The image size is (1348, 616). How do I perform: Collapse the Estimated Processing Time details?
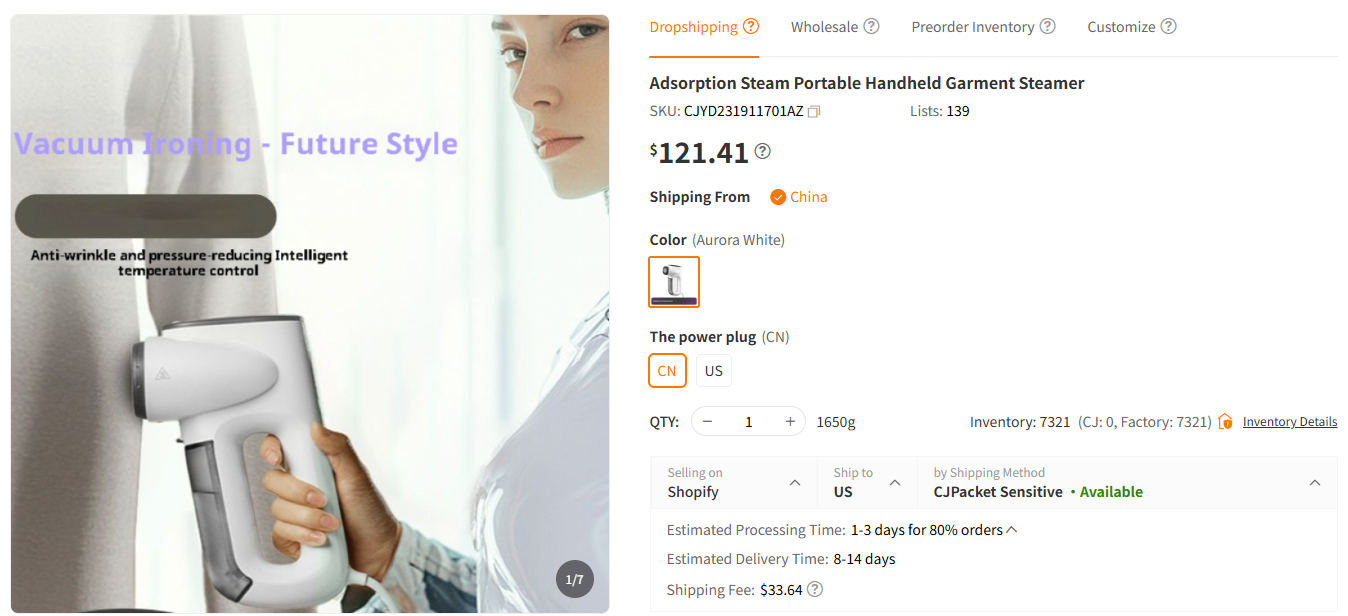pos(1010,529)
